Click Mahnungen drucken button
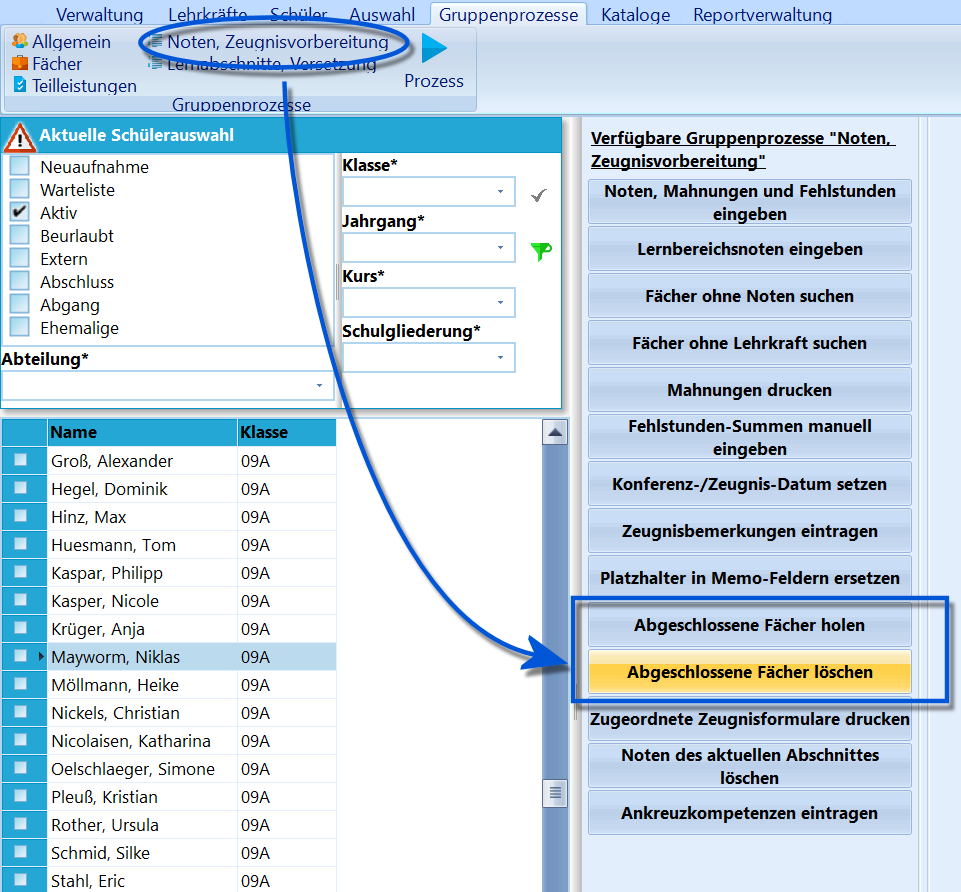Viewport: 961px width, 892px height. (x=750, y=390)
